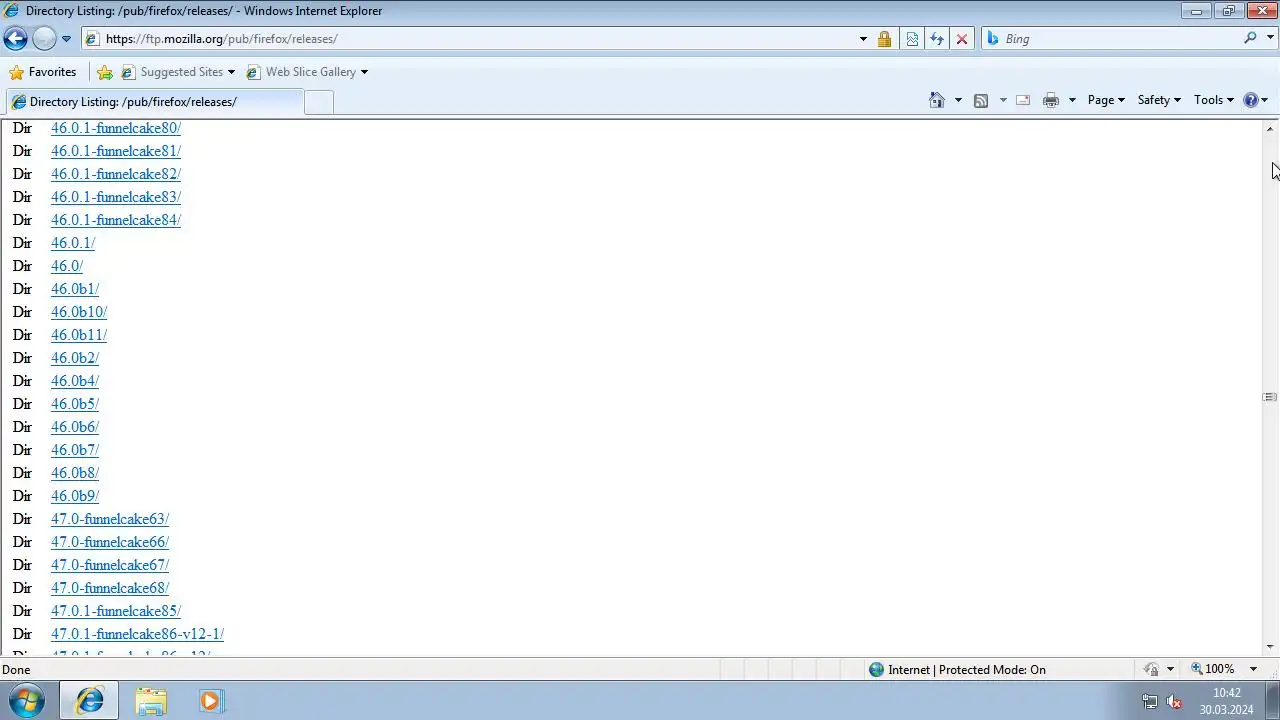Viewport: 1280px width, 720px height.
Task: Click the Read Mail envelope icon
Action: (x=1023, y=100)
